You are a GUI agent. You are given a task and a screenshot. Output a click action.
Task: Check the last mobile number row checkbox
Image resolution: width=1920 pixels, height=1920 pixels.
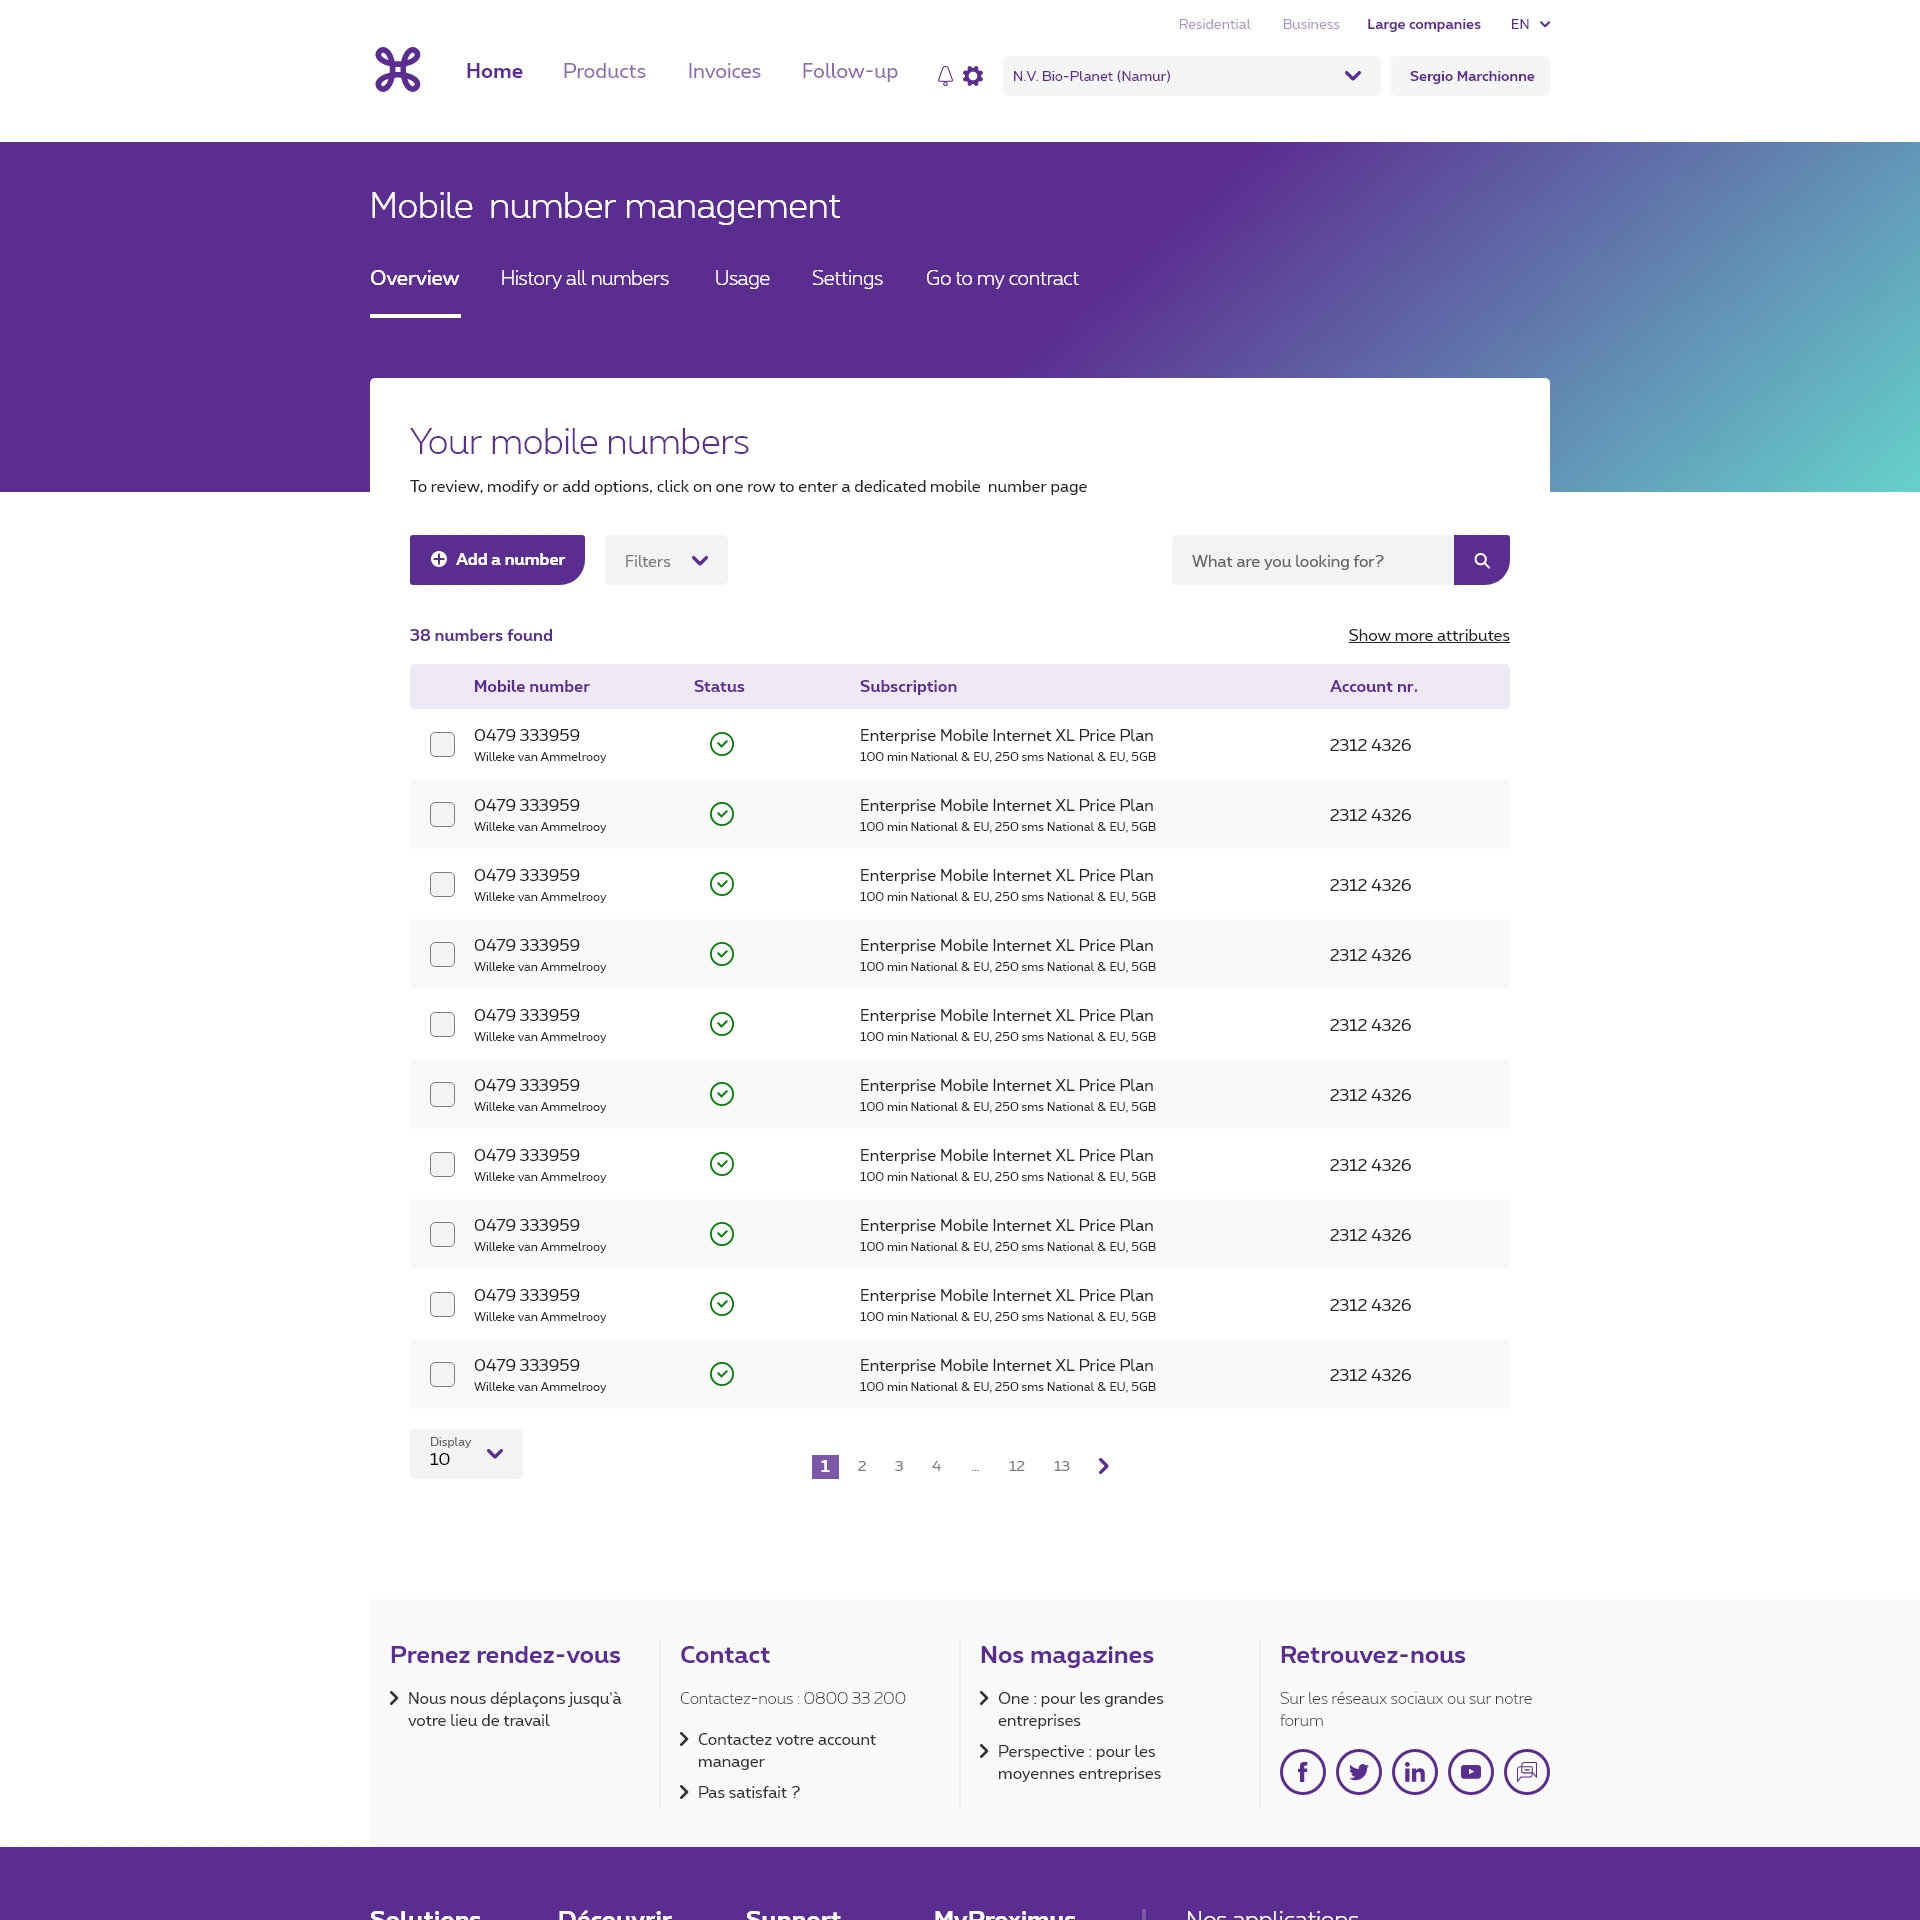tap(442, 1374)
